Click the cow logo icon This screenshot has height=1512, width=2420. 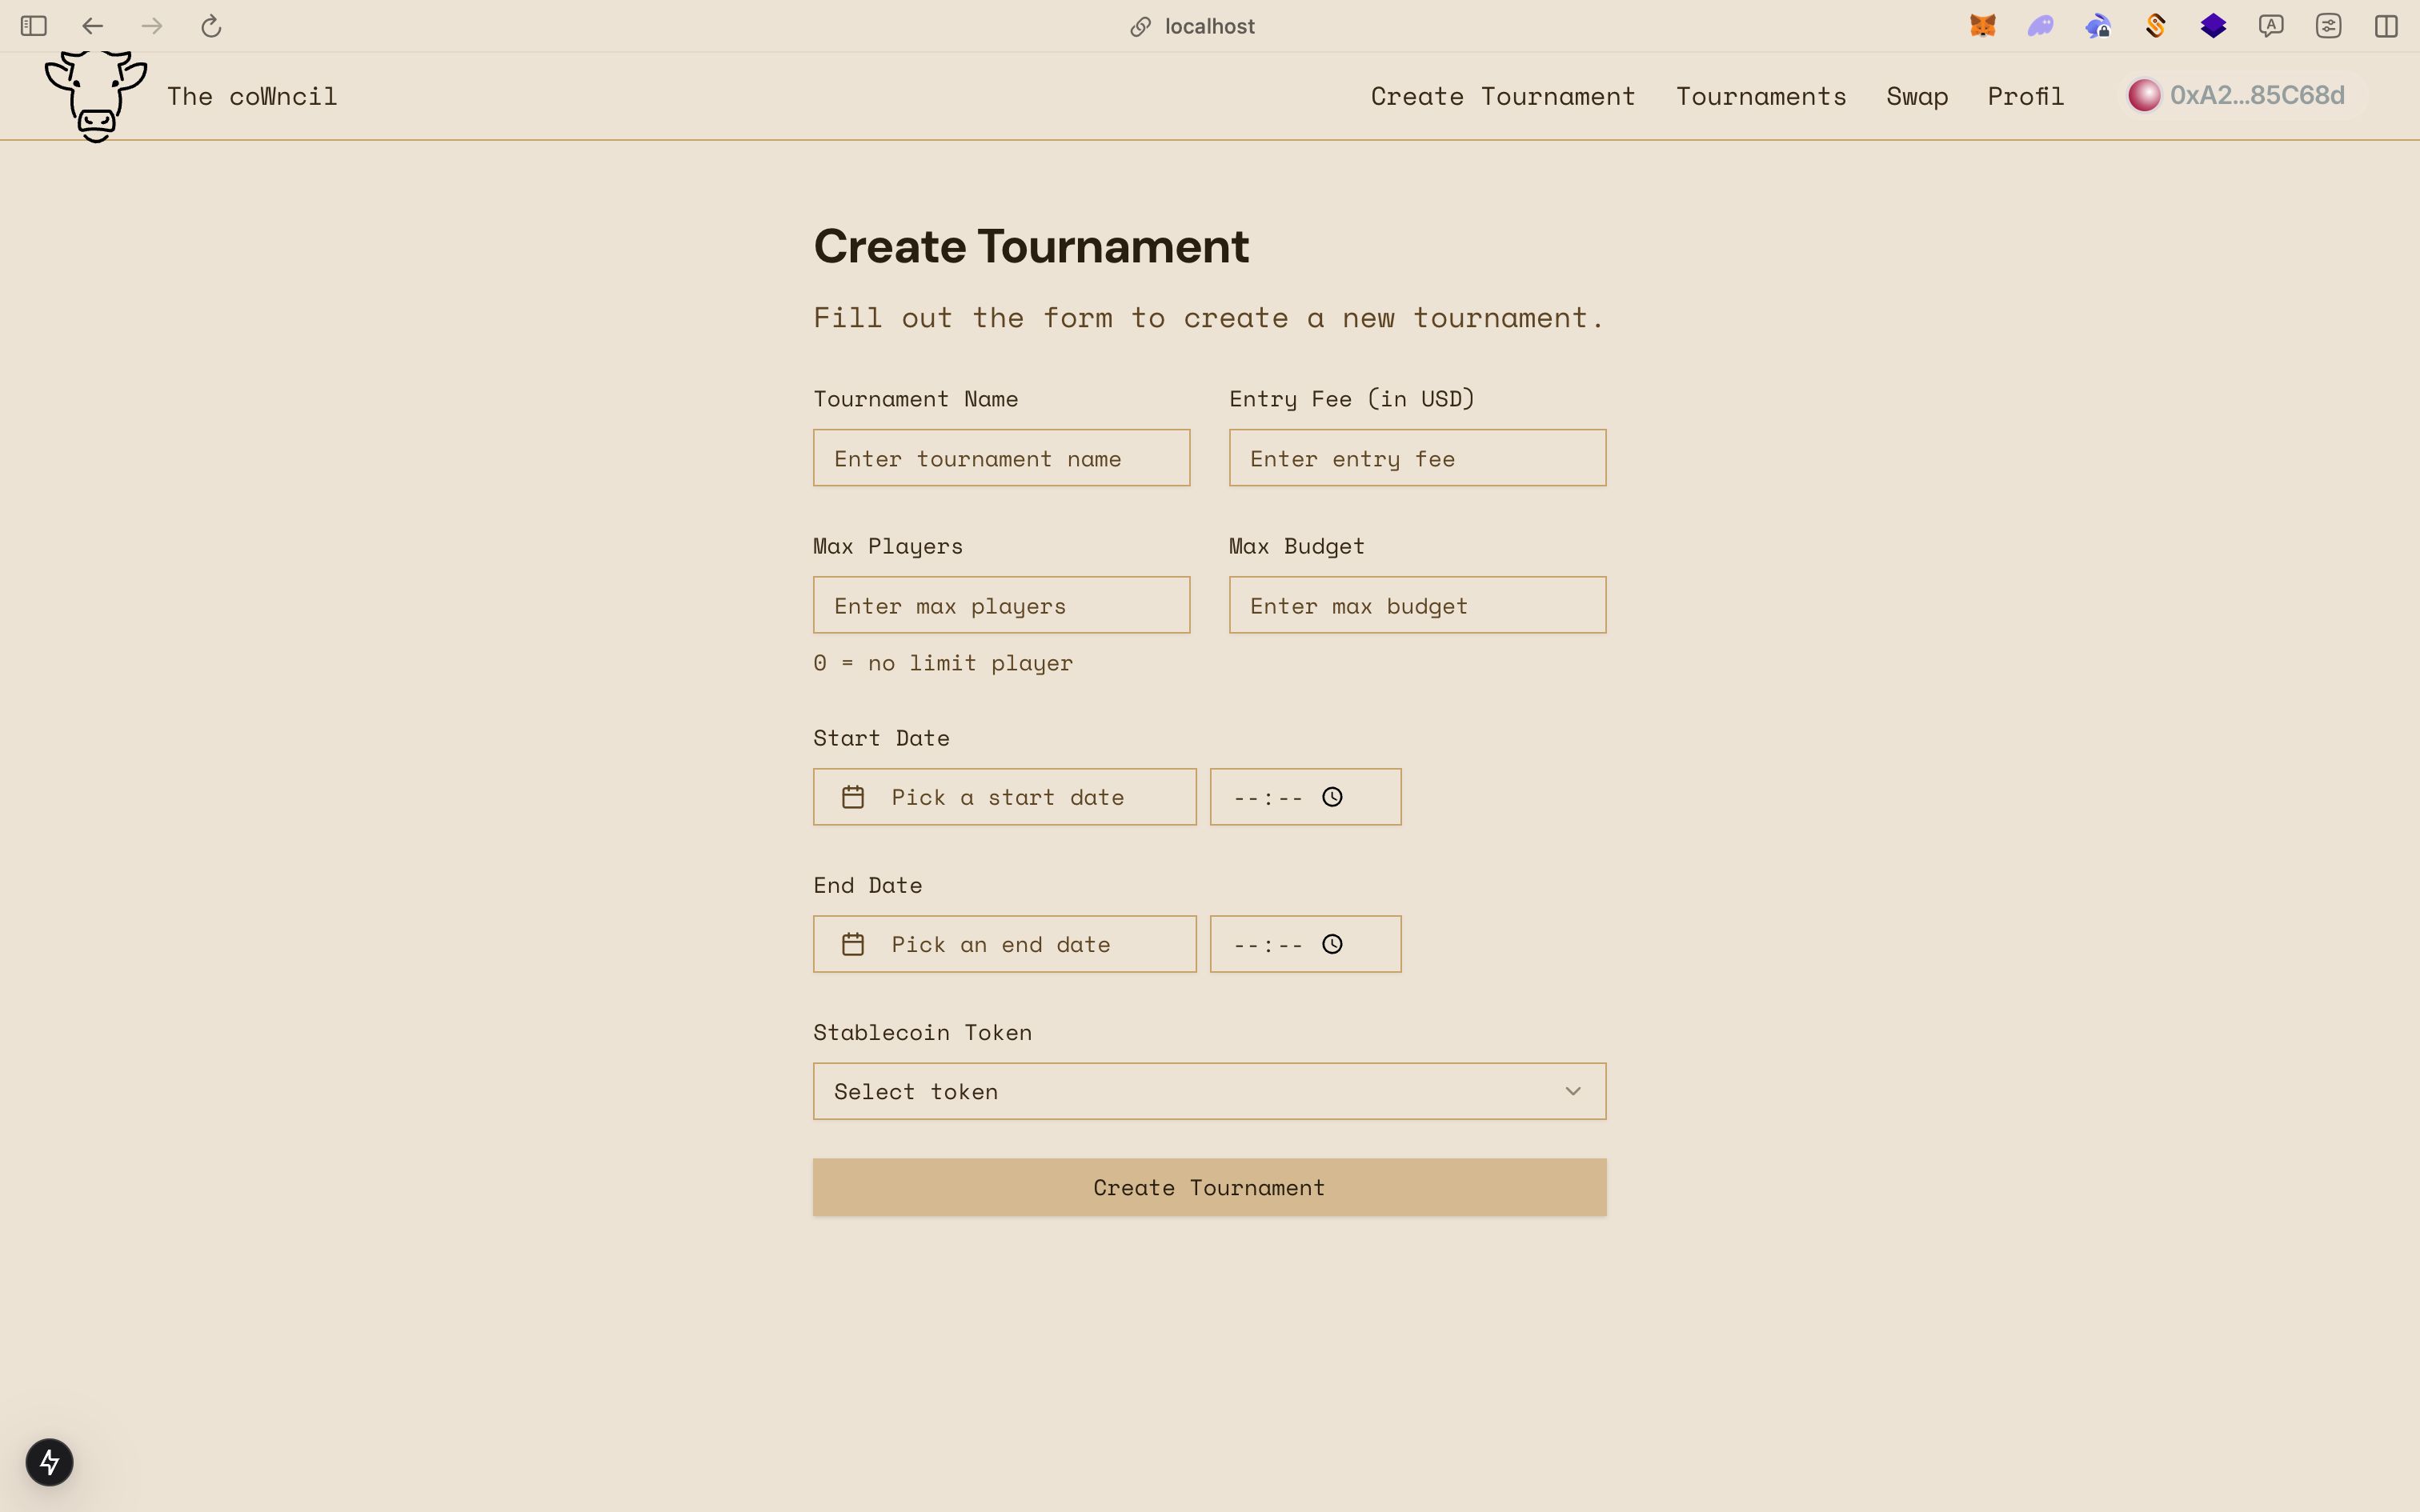96,96
